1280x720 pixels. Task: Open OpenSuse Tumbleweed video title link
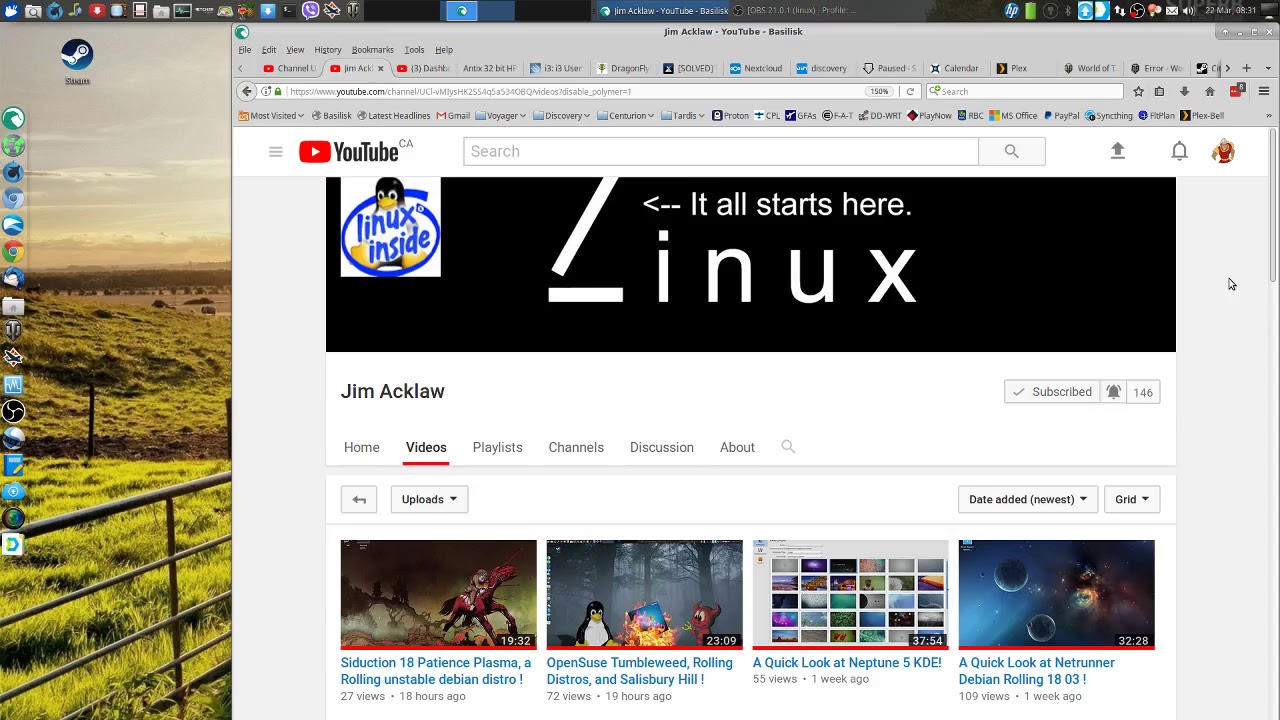click(640, 671)
